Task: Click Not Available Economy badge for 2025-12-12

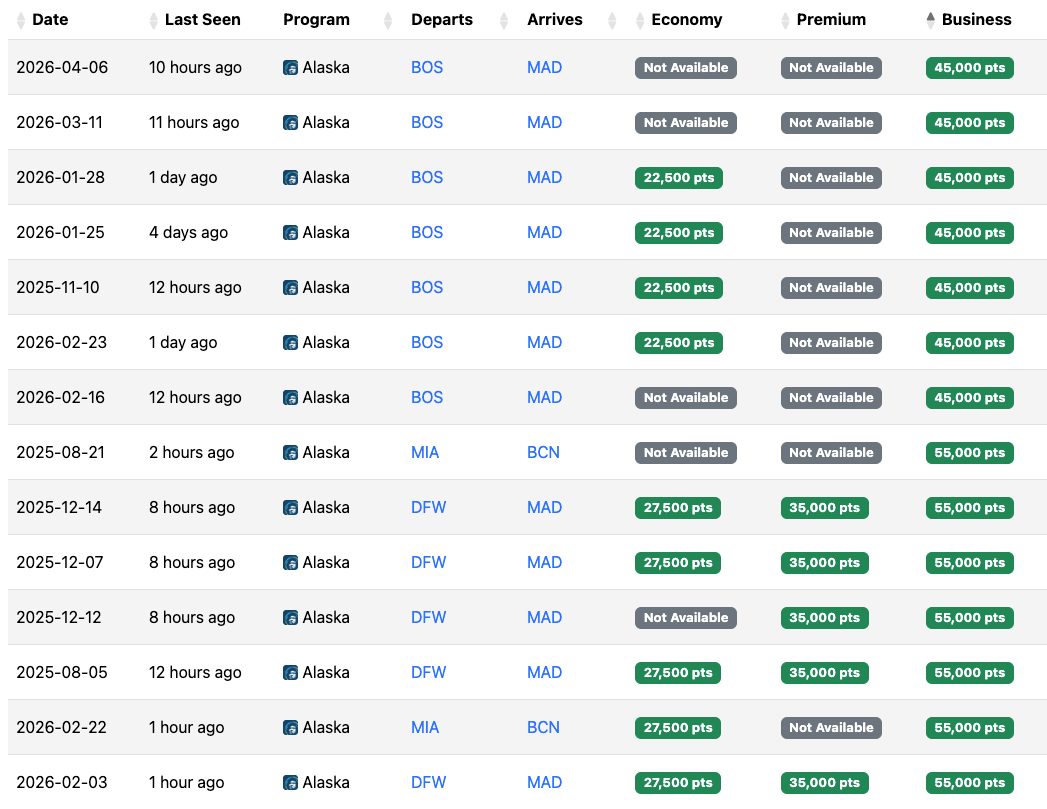Action: point(686,617)
